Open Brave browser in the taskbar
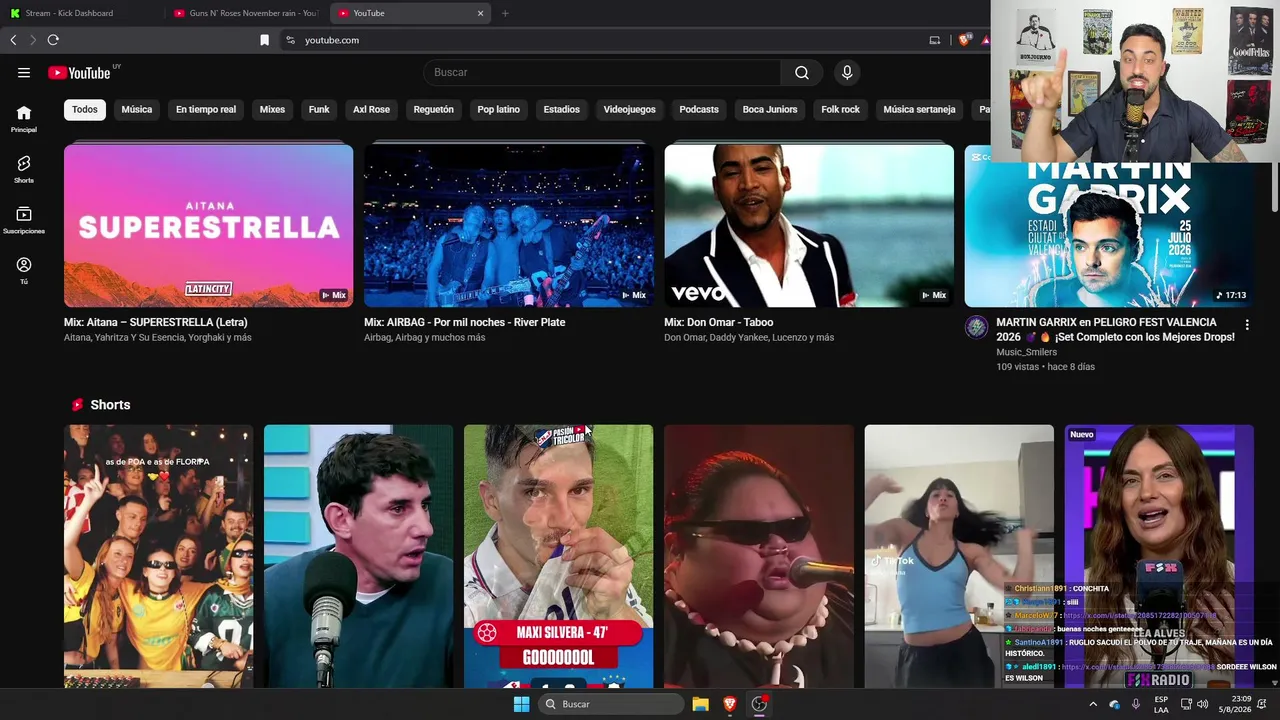The width and height of the screenshot is (1280, 720). pos(730,704)
